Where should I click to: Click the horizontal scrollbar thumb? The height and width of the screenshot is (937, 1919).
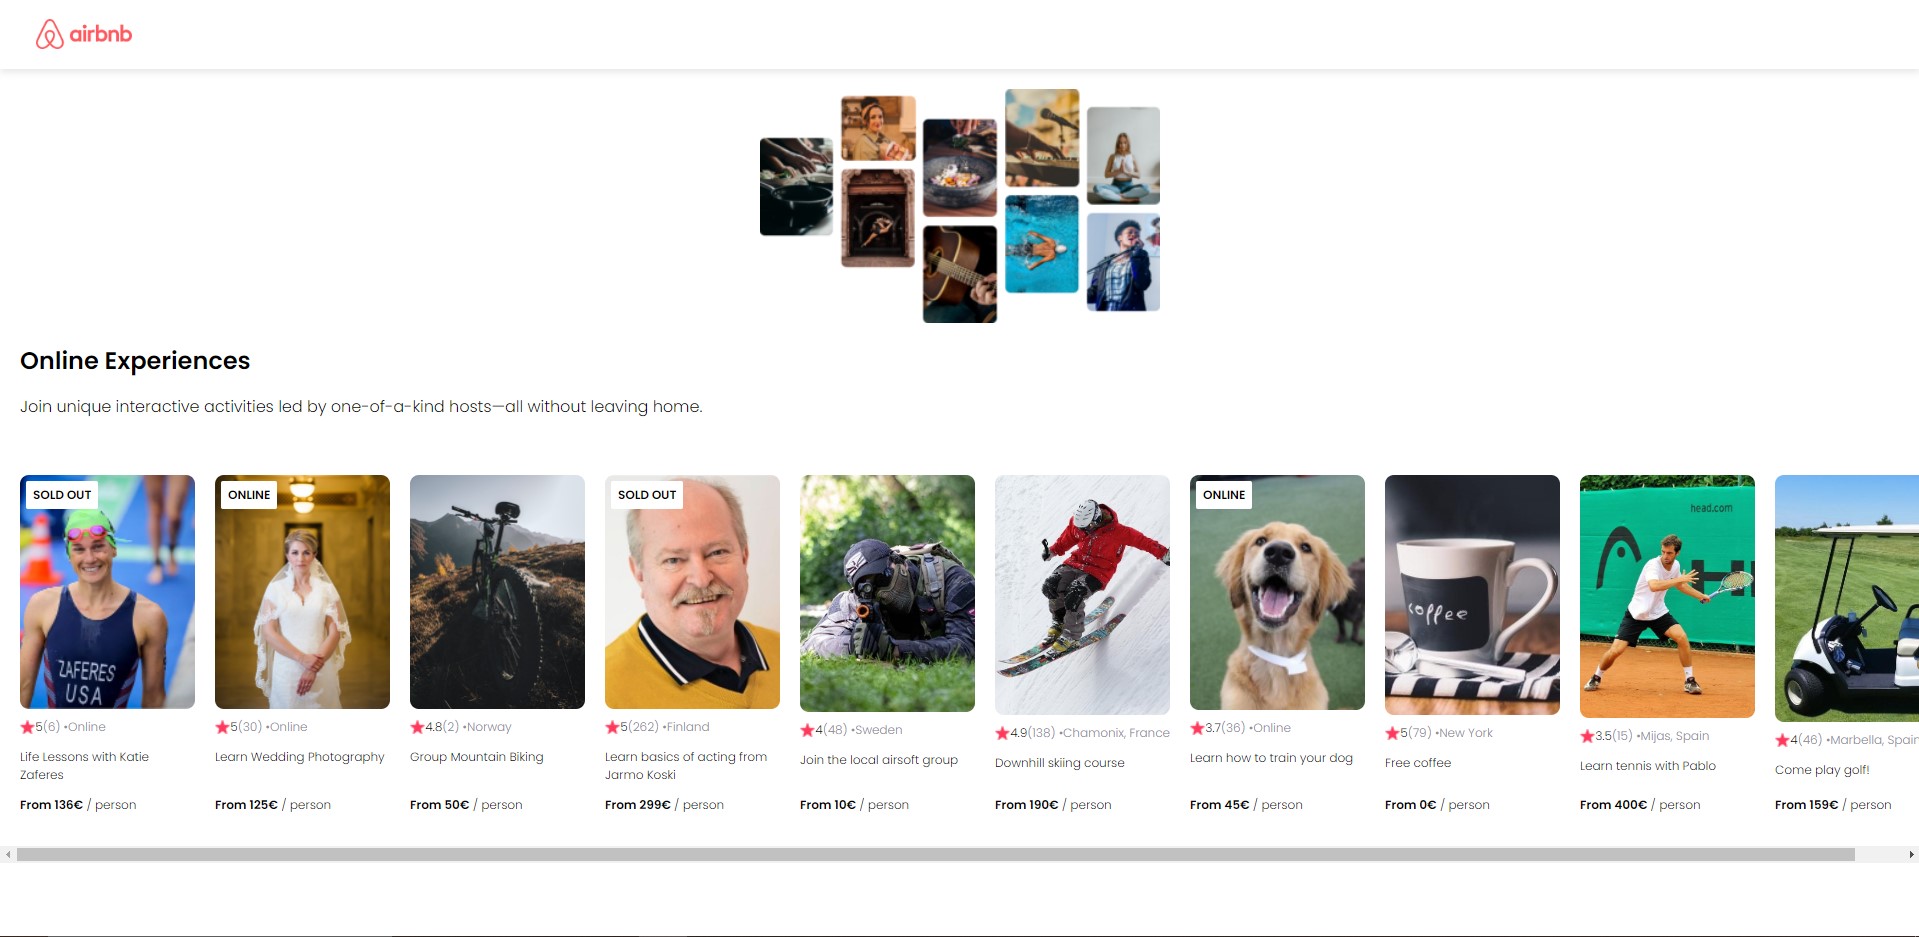936,855
